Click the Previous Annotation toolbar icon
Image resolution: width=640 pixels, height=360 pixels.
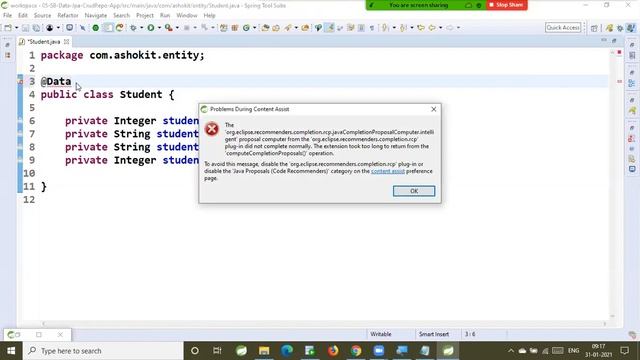click(403, 28)
